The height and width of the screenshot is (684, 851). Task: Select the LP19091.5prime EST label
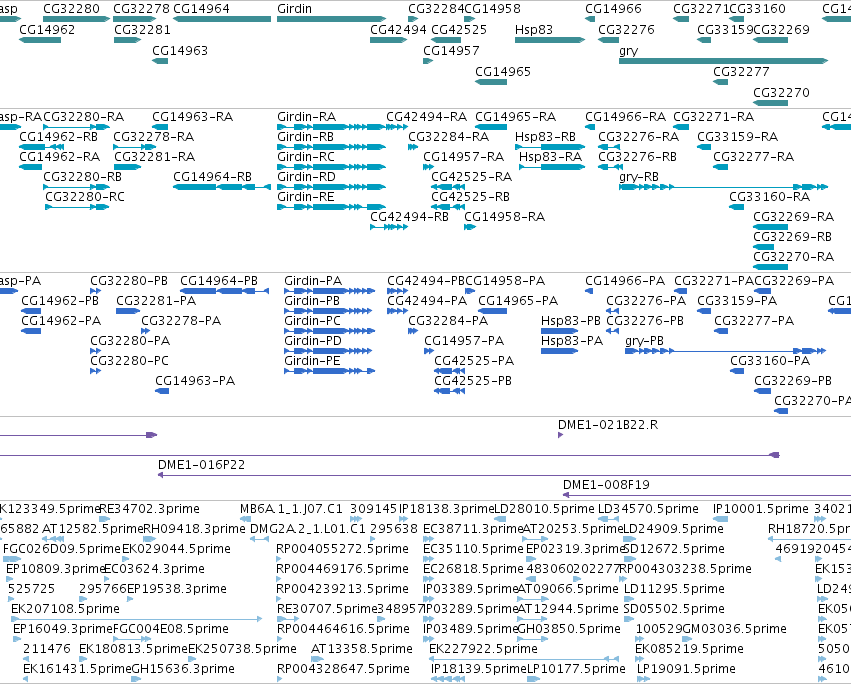click(x=686, y=669)
